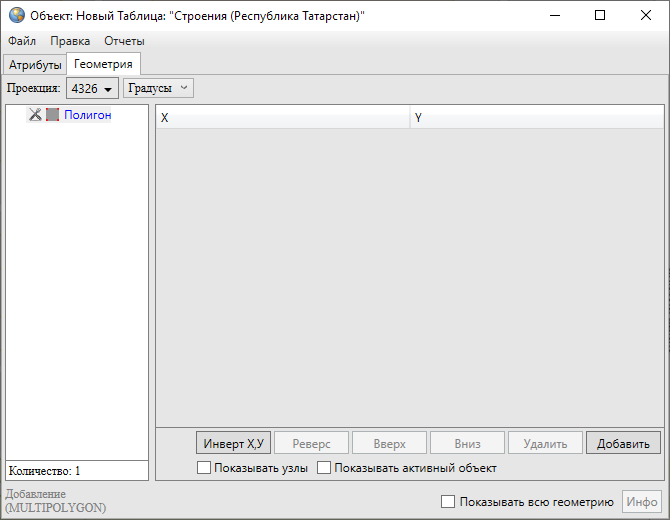Toggle Показывать активный объект checkbox
The image size is (670, 520).
[x=324, y=468]
